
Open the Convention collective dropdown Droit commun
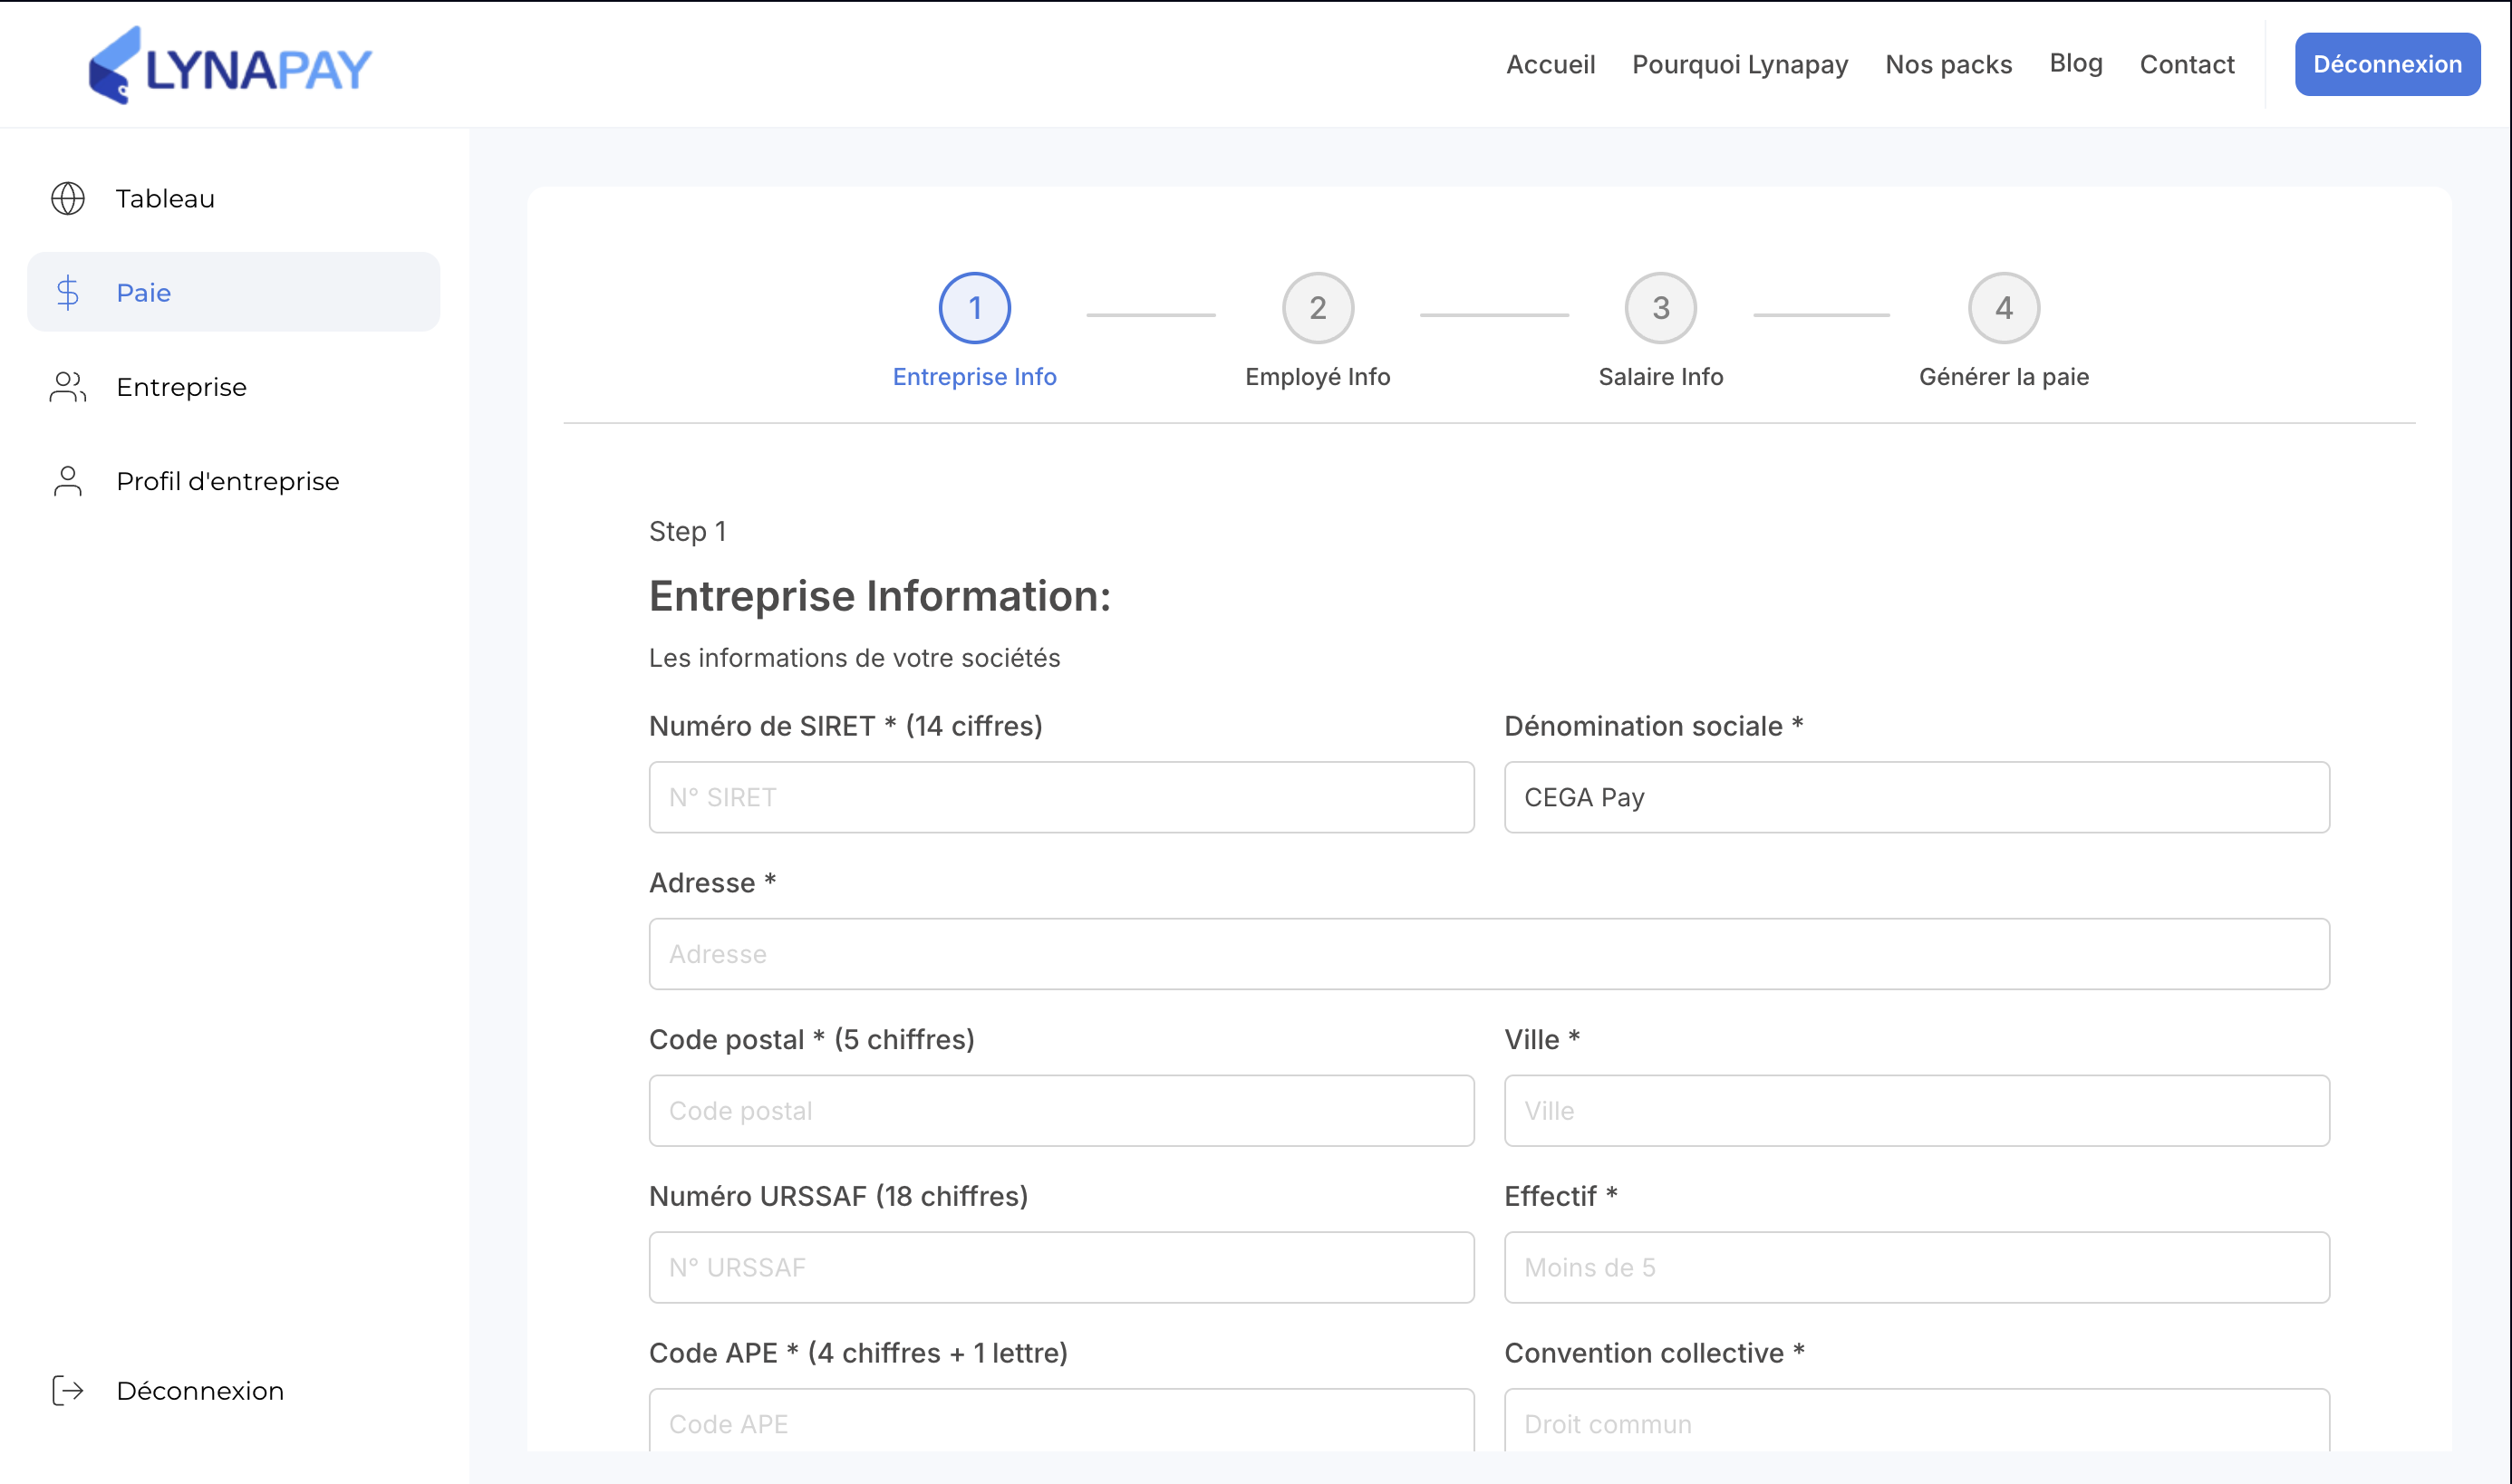1917,1420
